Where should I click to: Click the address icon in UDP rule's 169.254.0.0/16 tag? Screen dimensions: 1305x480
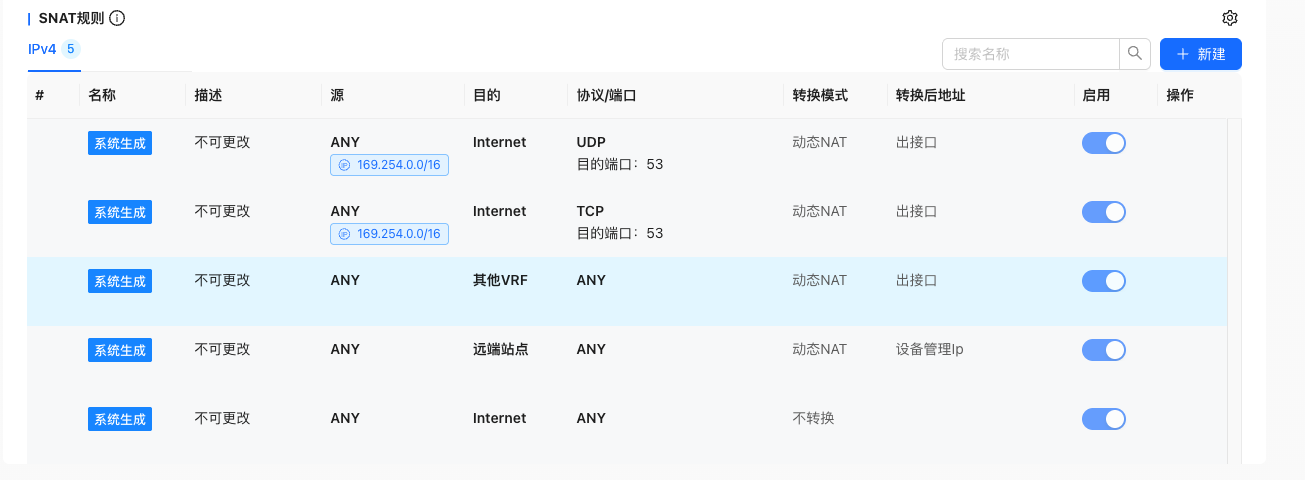click(x=344, y=165)
